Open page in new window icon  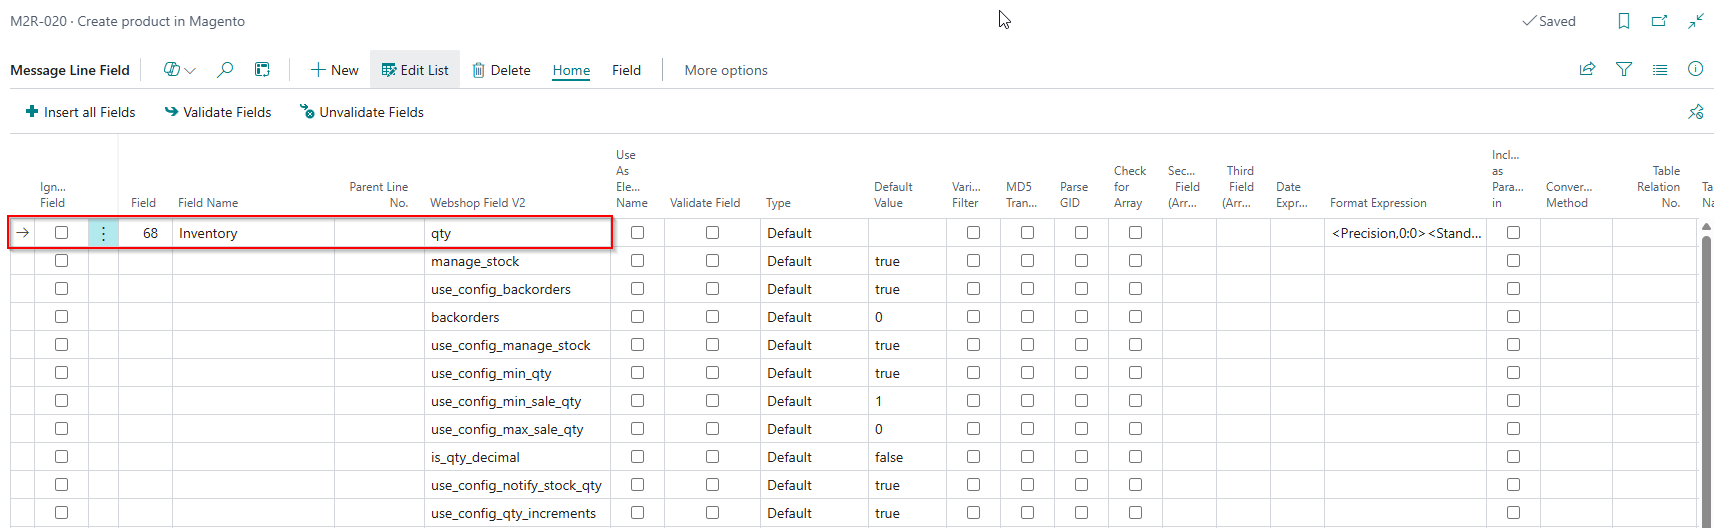1660,21
